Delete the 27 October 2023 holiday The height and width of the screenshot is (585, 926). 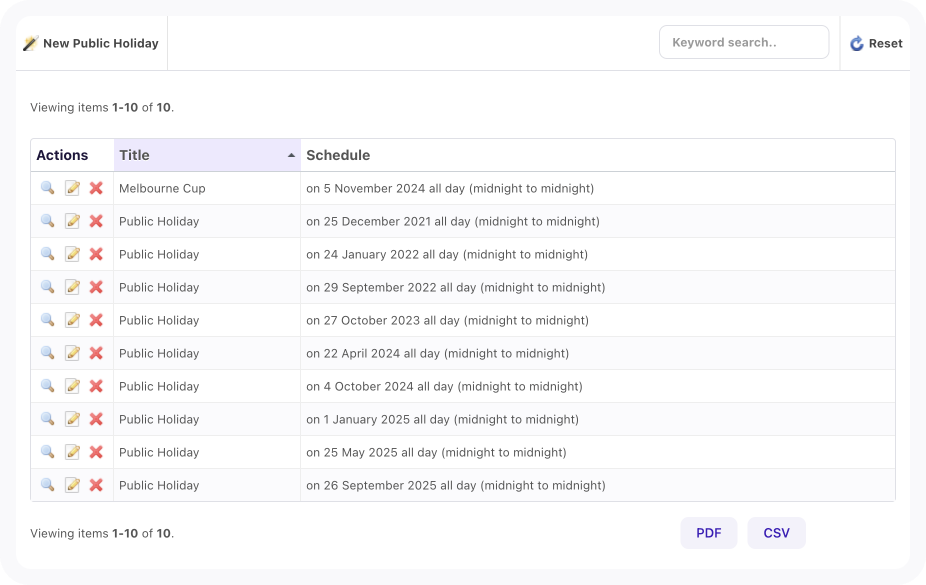(x=96, y=320)
